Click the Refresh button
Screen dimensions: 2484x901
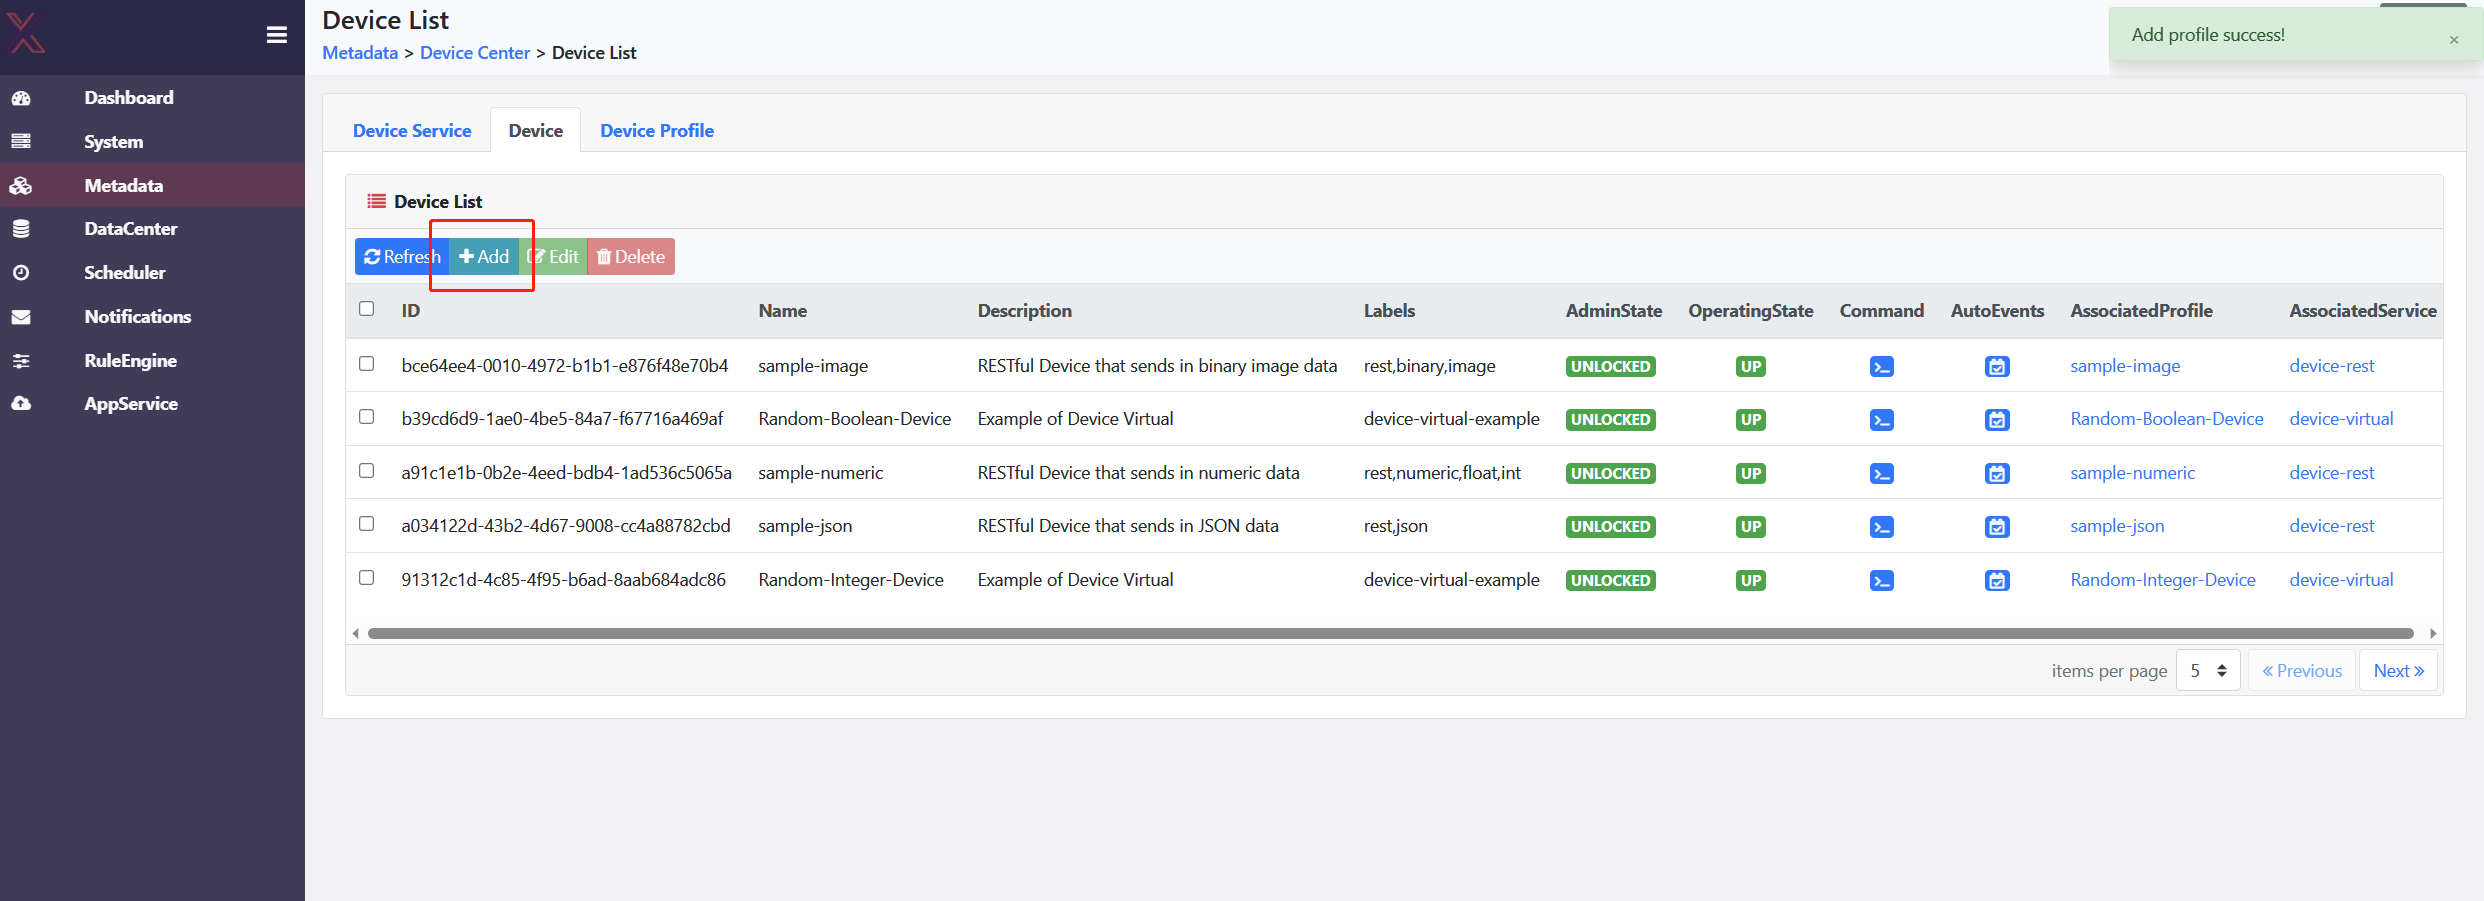click(x=402, y=256)
